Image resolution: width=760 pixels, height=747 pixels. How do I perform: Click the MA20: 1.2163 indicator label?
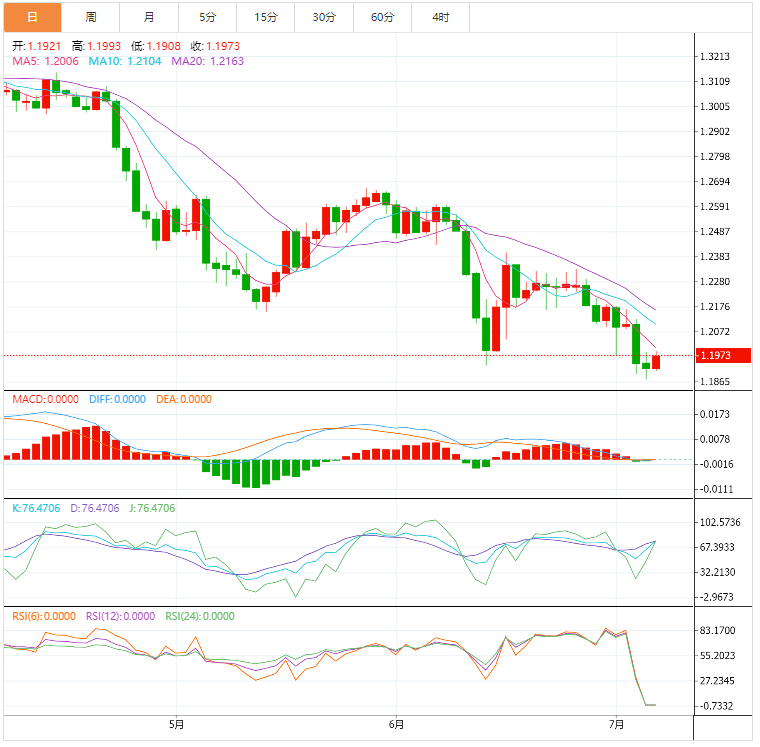pos(207,61)
